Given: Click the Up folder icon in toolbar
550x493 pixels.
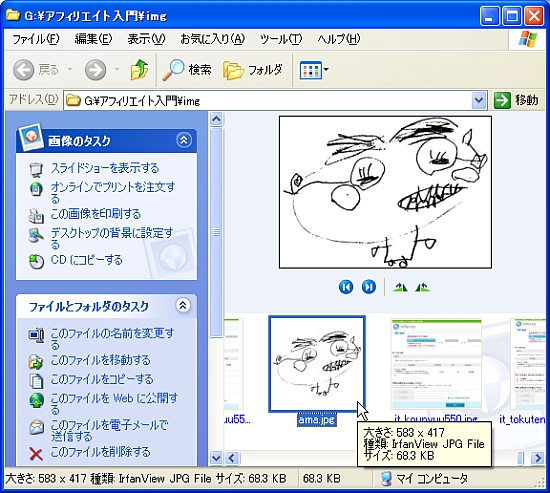Looking at the screenshot, I should (x=139, y=69).
